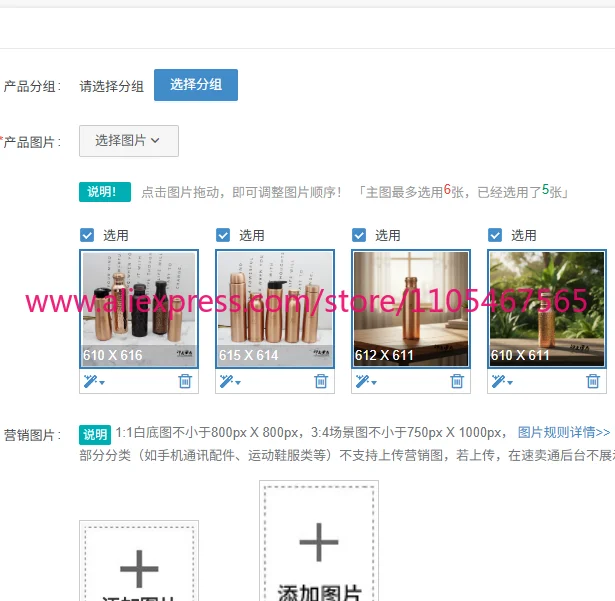
Task: Open the 选择图片 dropdown
Action: 129,141
